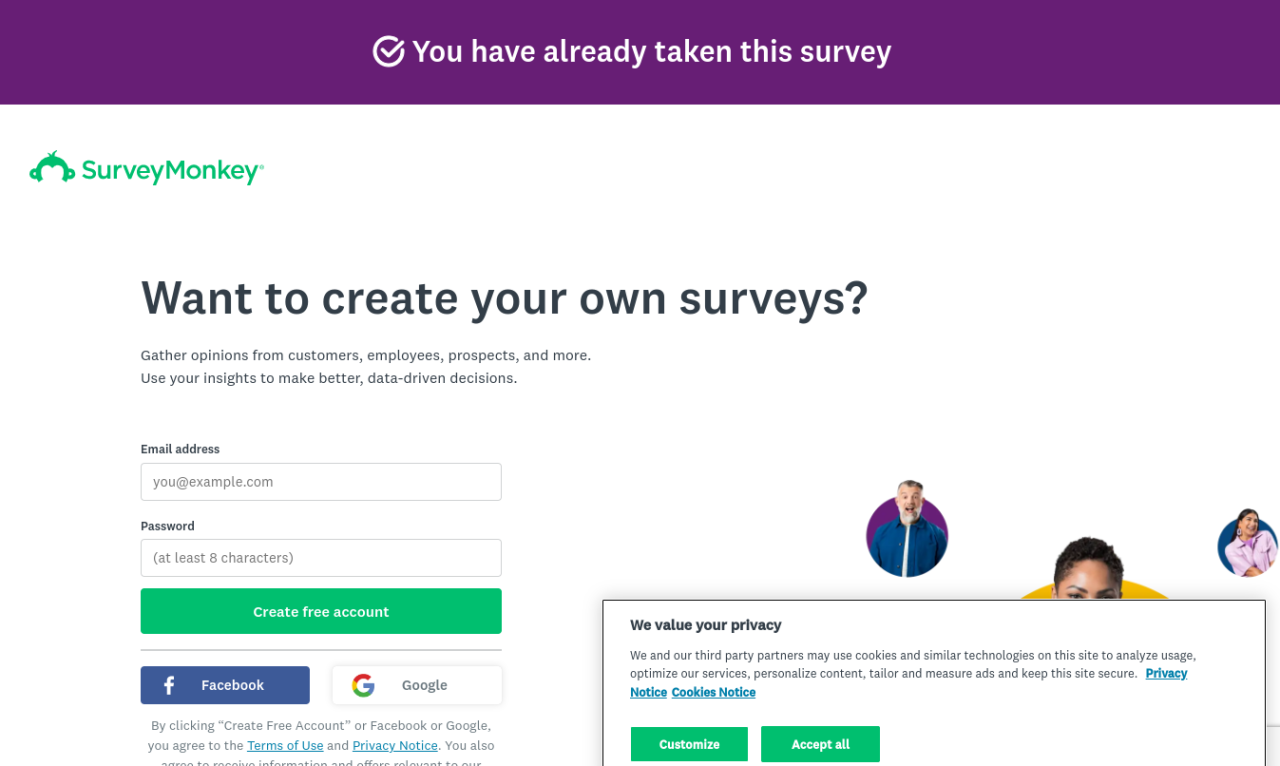
Task: Click the Customize cookies button
Action: click(x=689, y=744)
